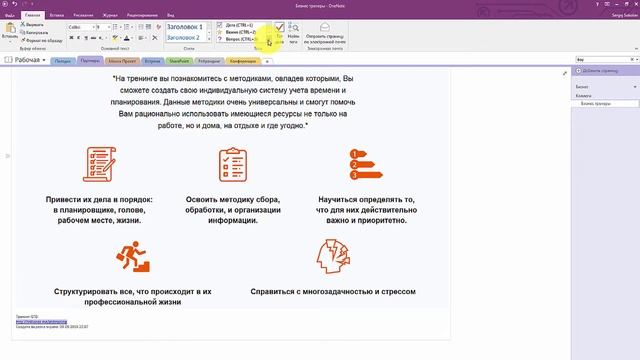Click the Copy command in clipboard group
This screenshot has width=640, height=360.
[x=34, y=33]
